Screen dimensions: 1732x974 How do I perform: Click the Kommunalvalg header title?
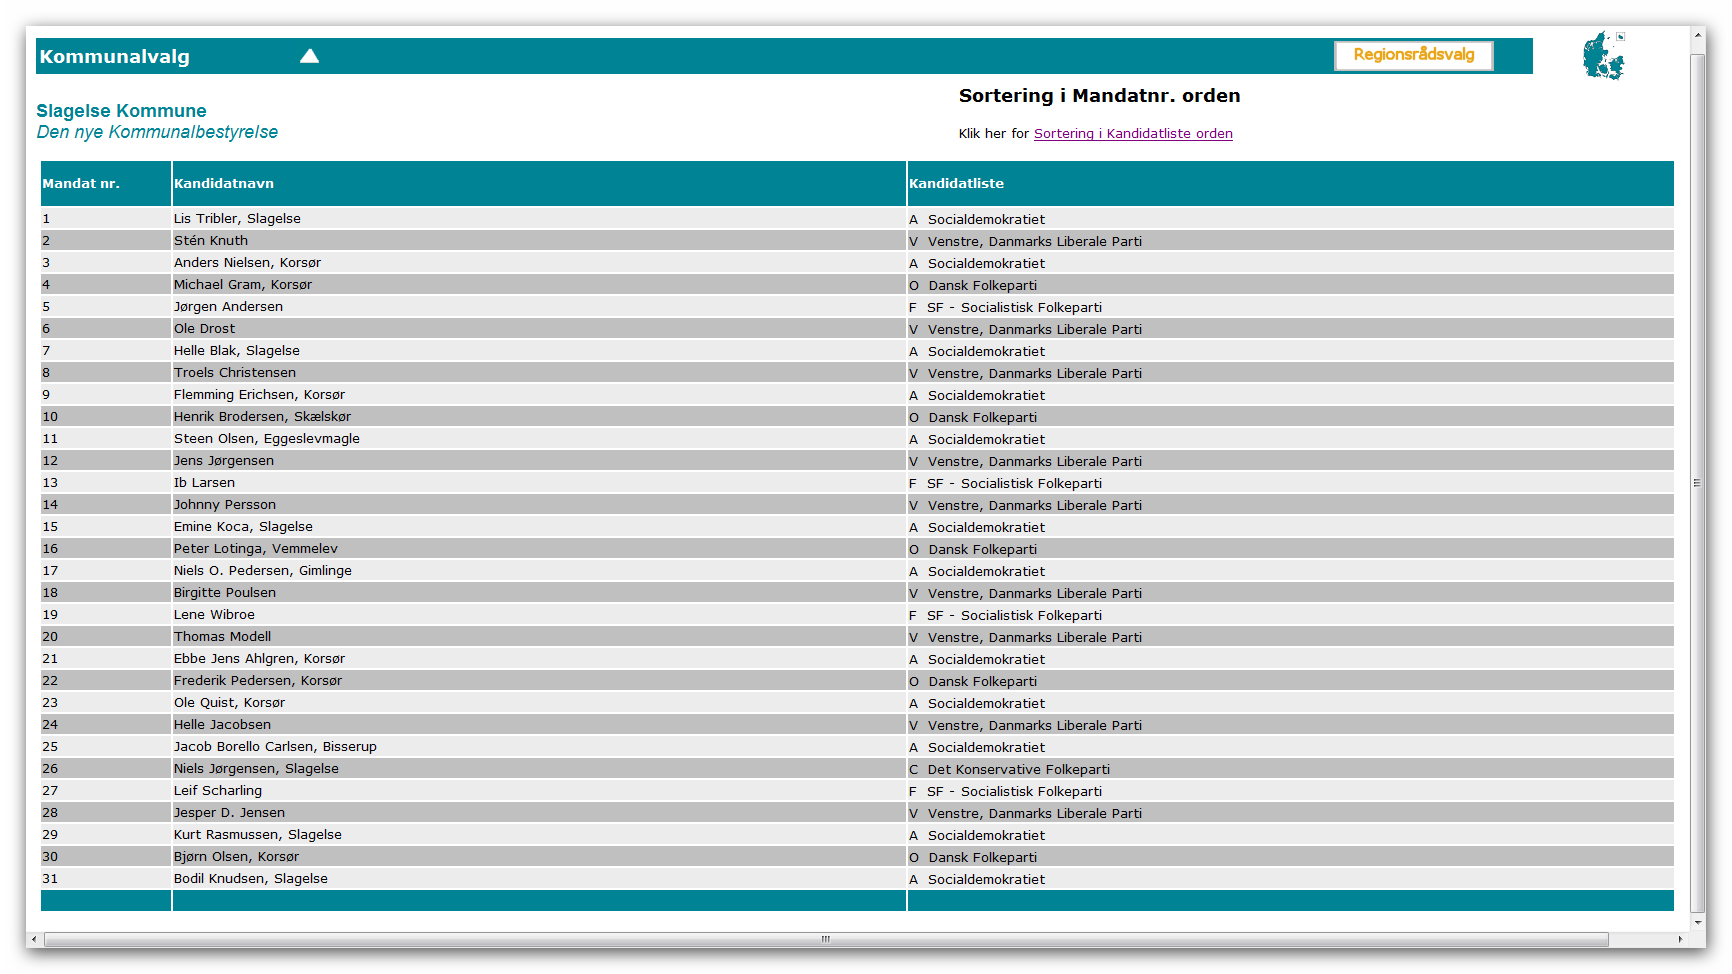(x=115, y=57)
